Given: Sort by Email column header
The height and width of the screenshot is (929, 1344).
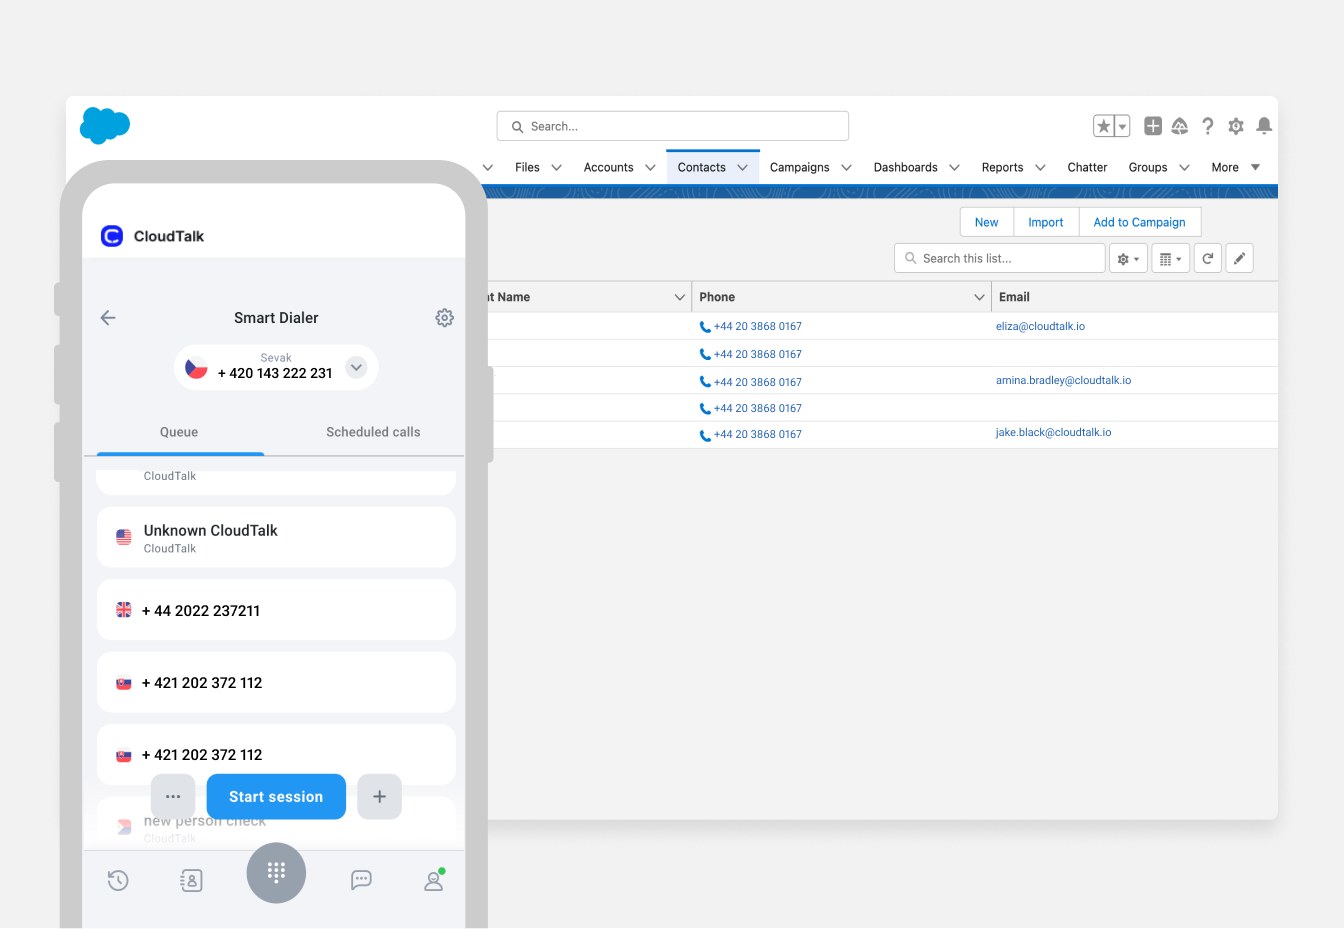Looking at the screenshot, I should click(x=1014, y=297).
